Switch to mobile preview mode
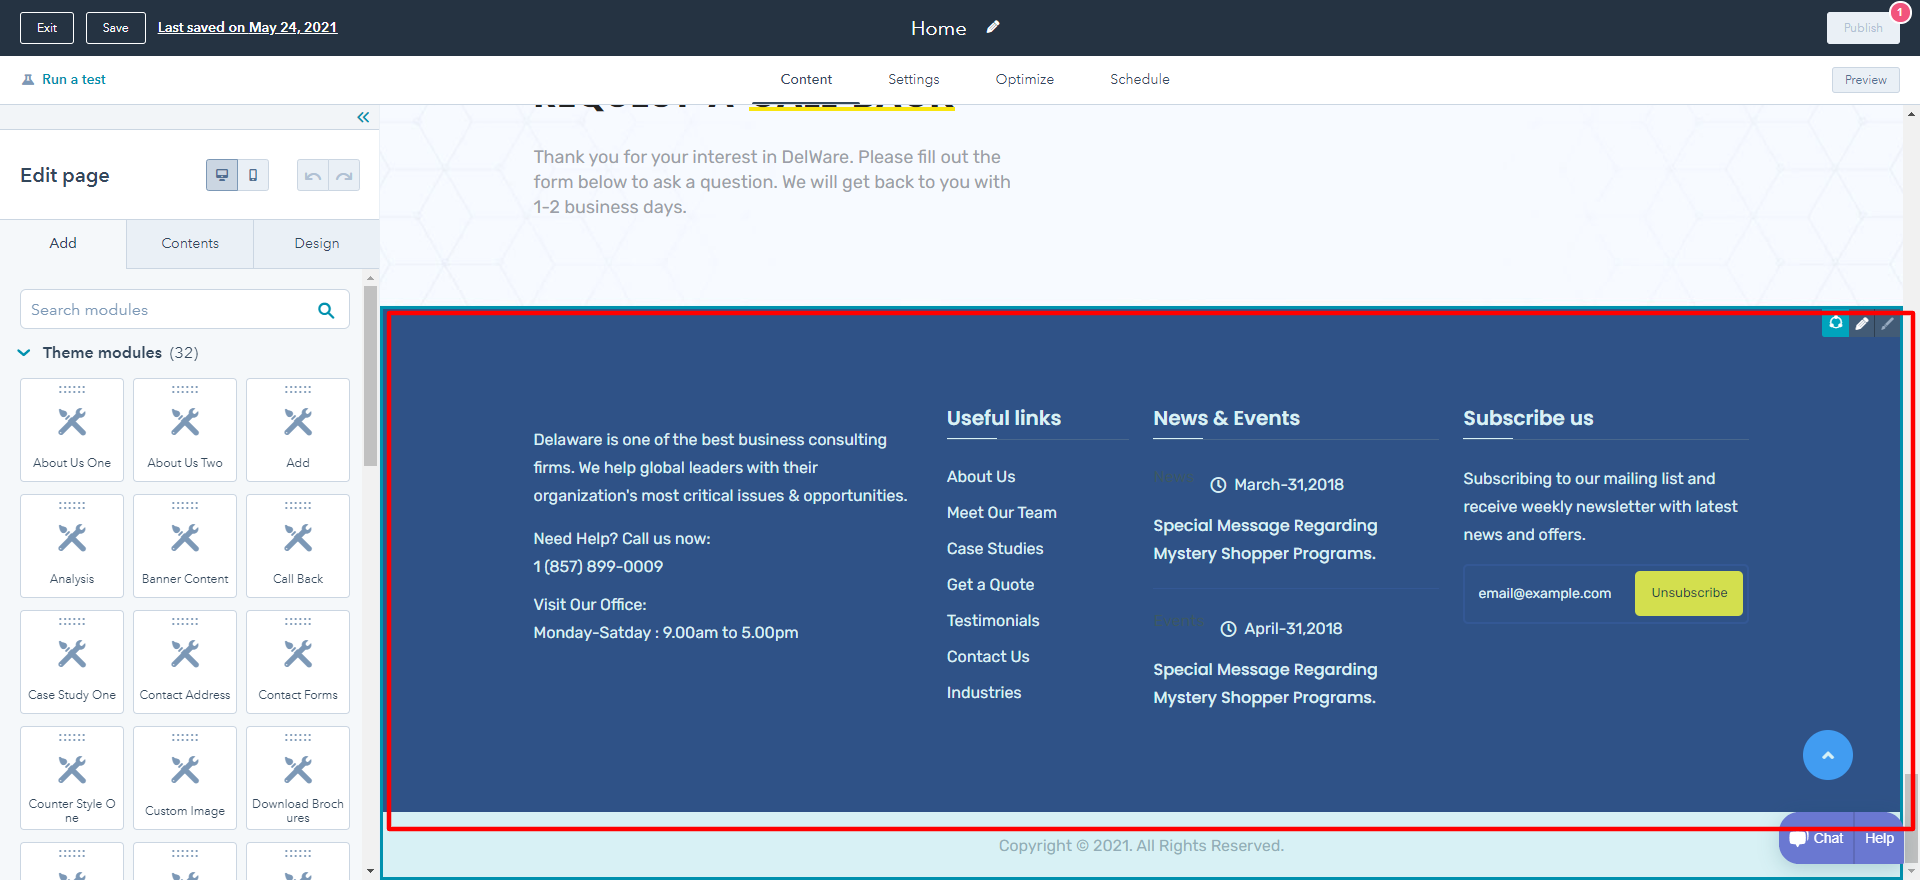 click(x=253, y=175)
